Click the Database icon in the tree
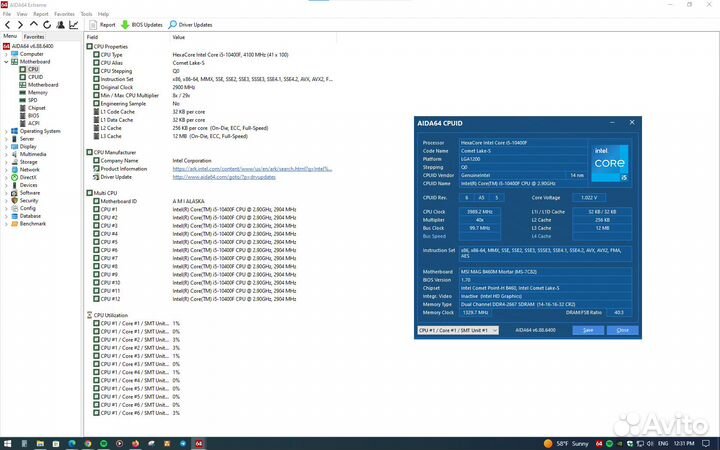The width and height of the screenshot is (720, 450). click(x=14, y=216)
